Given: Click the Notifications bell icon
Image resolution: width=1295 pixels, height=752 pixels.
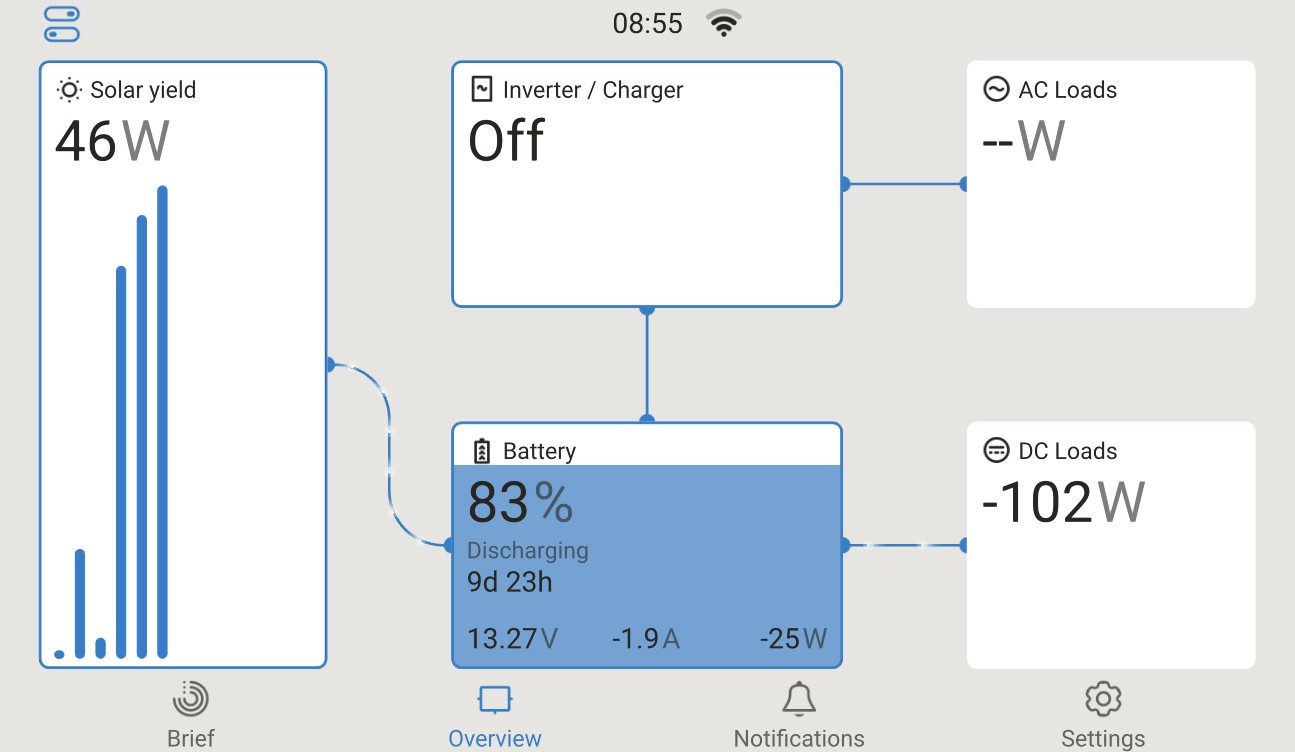Looking at the screenshot, I should (798, 699).
